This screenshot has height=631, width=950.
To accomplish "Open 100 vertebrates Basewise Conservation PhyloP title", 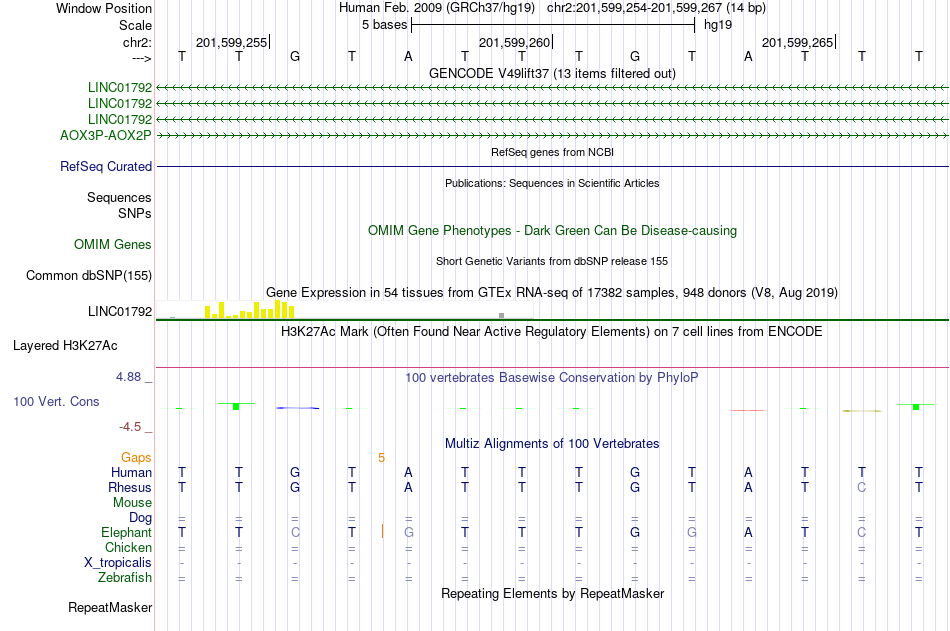I will click(552, 378).
